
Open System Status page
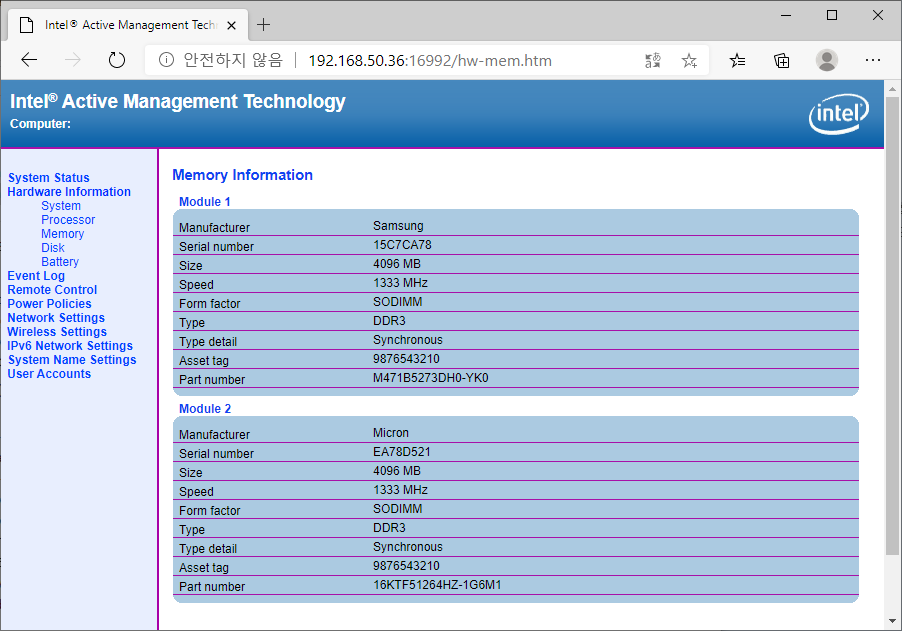(48, 178)
